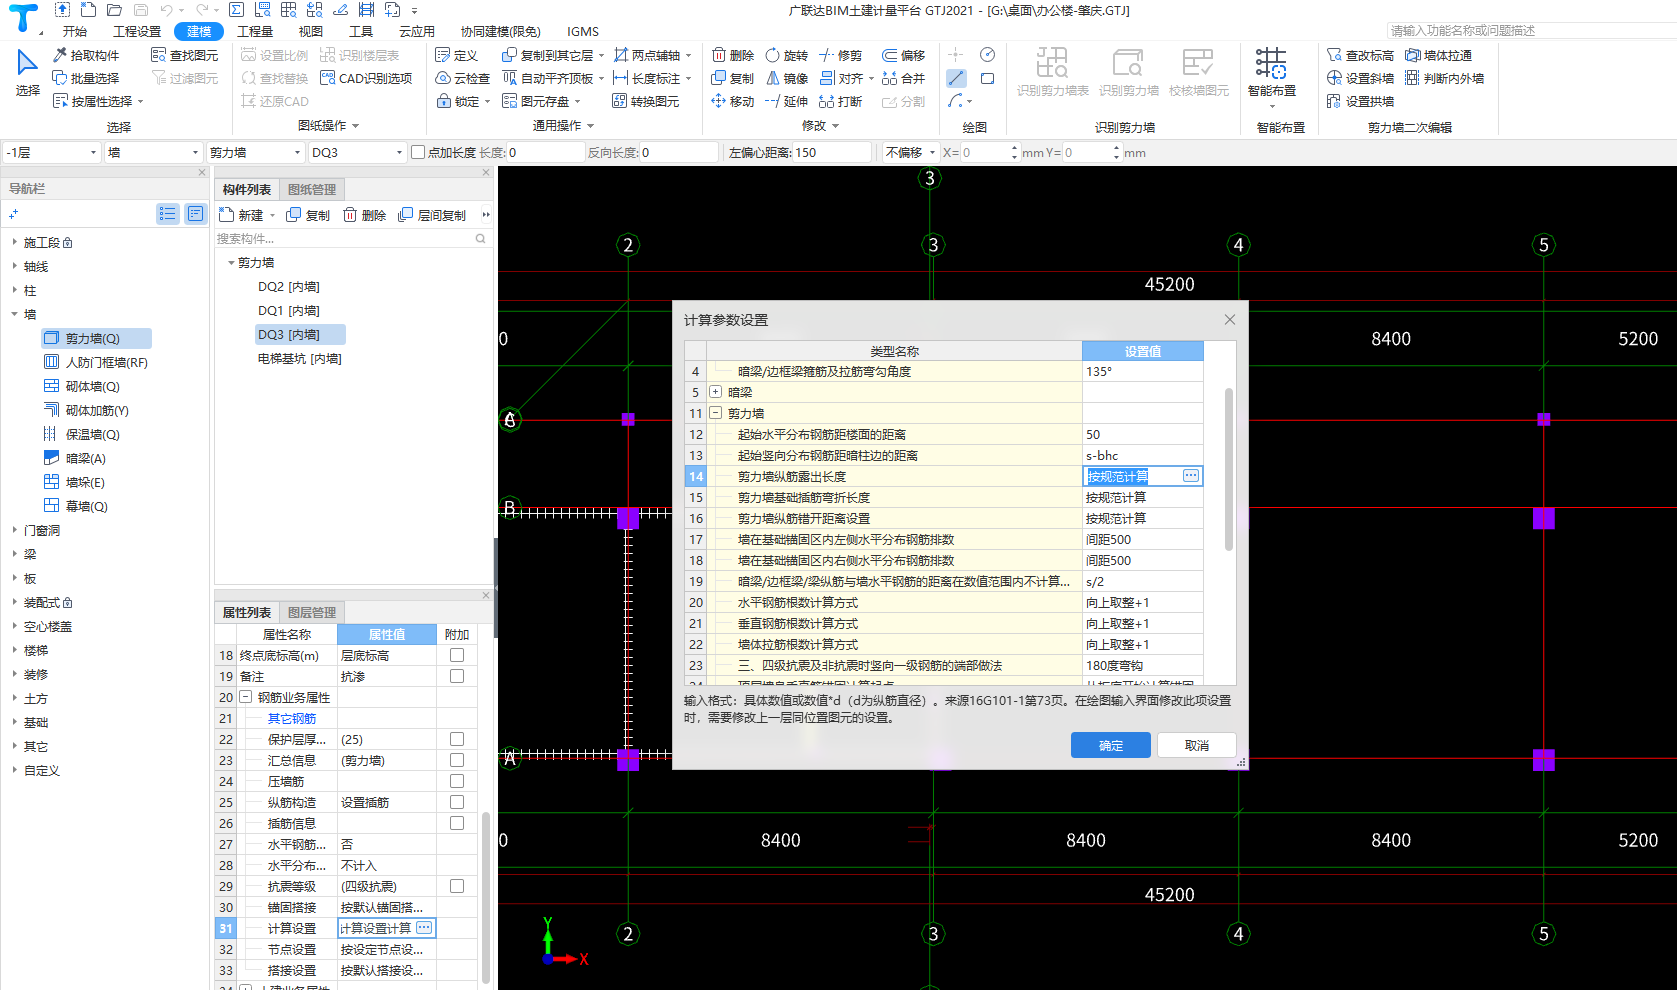The height and width of the screenshot is (990, 1677).
Task: Select the straight line draw tool
Action: [x=956, y=78]
